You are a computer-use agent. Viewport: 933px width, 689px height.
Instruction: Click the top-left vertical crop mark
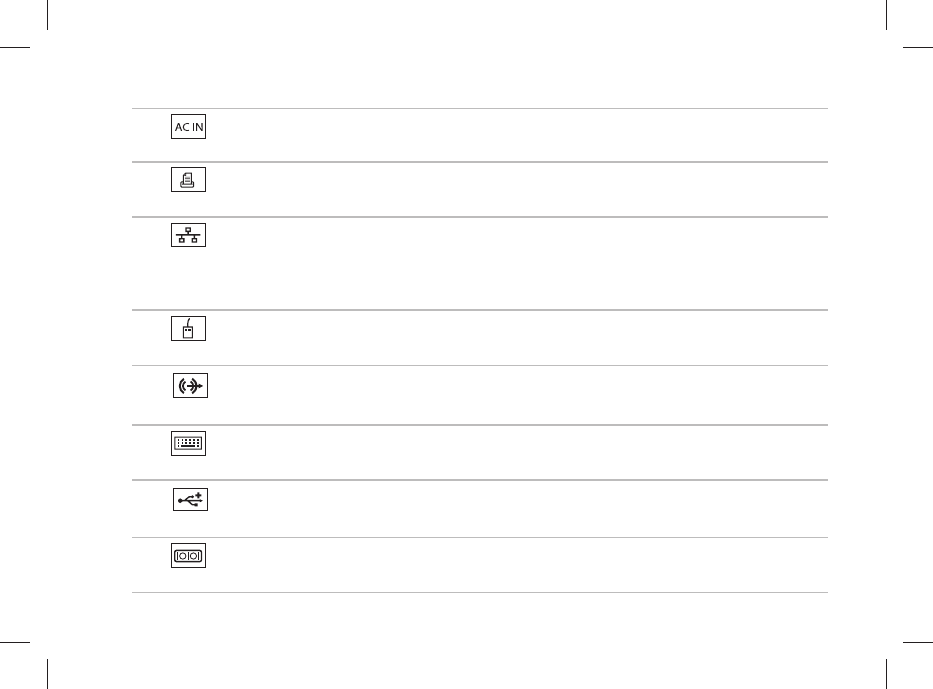48,15
